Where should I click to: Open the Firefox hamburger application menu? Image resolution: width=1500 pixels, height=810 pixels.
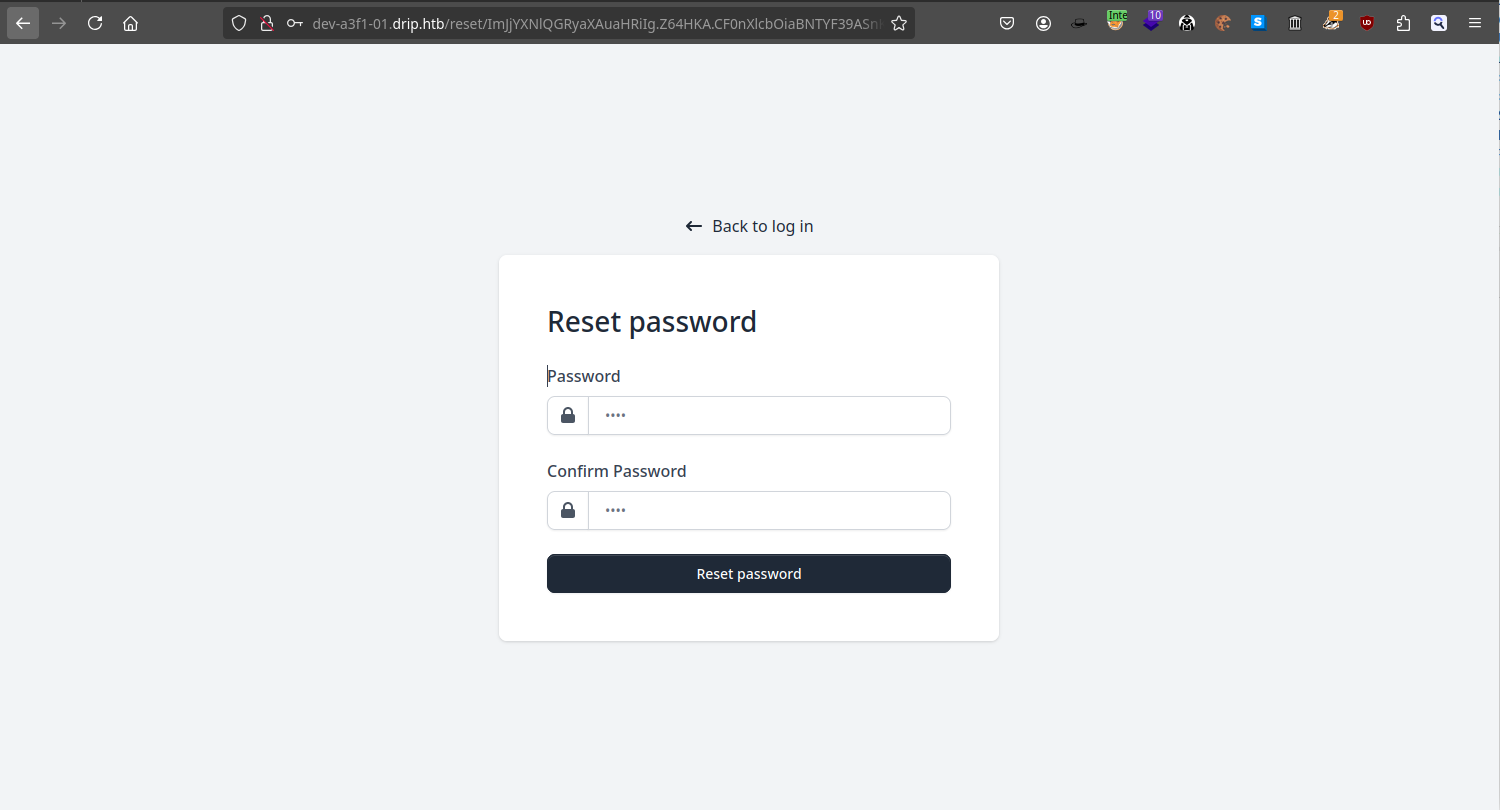point(1475,23)
